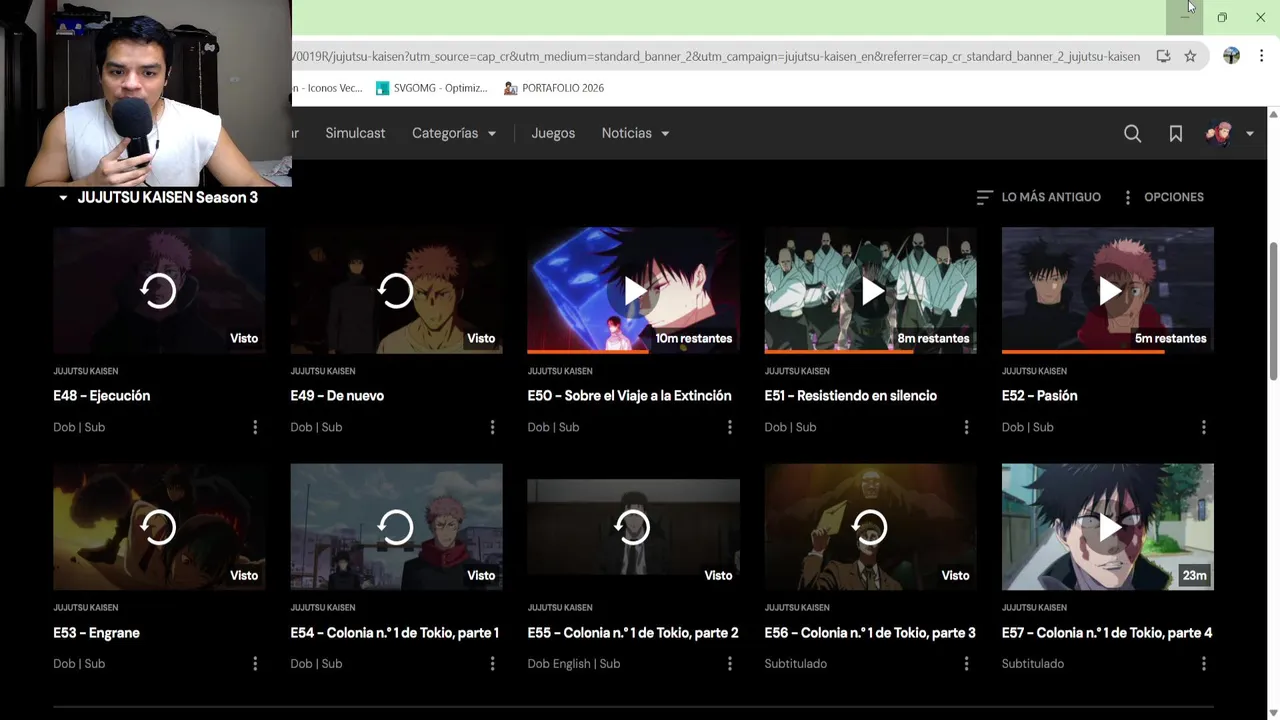Click '5m restantes' label on E52

coord(1170,338)
